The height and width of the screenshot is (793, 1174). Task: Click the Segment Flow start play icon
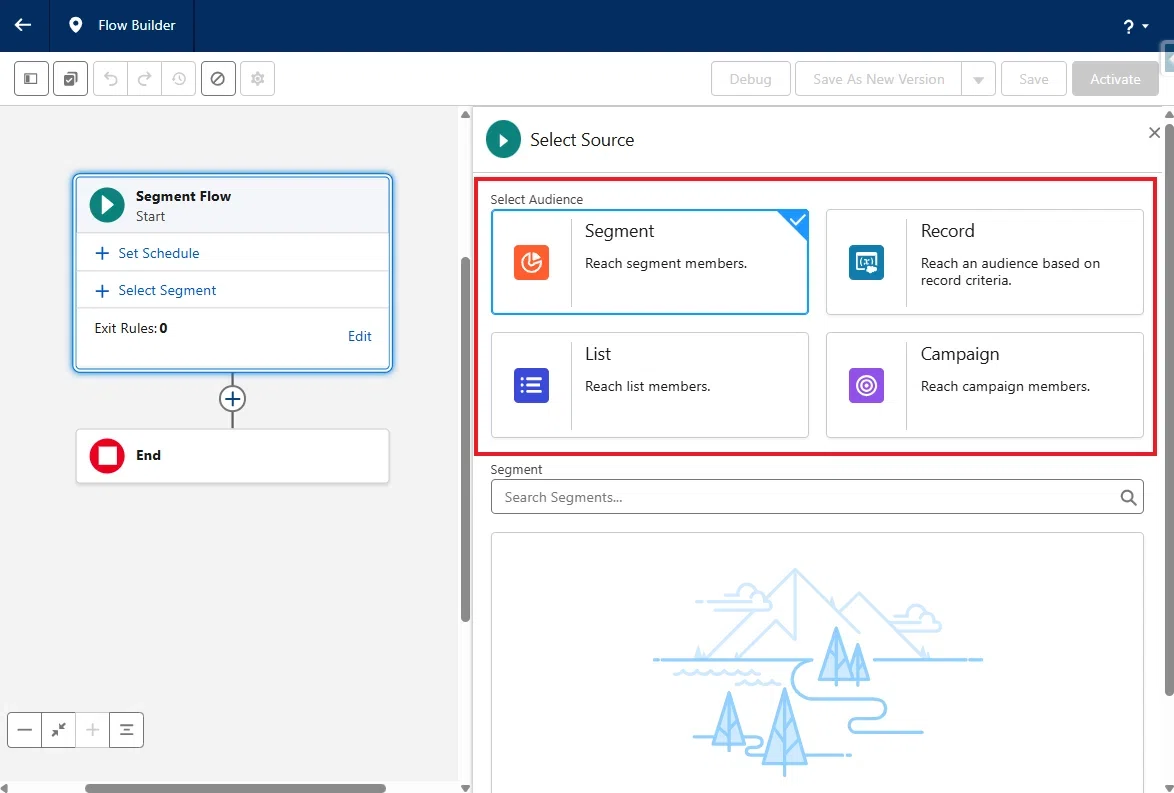[x=107, y=205]
